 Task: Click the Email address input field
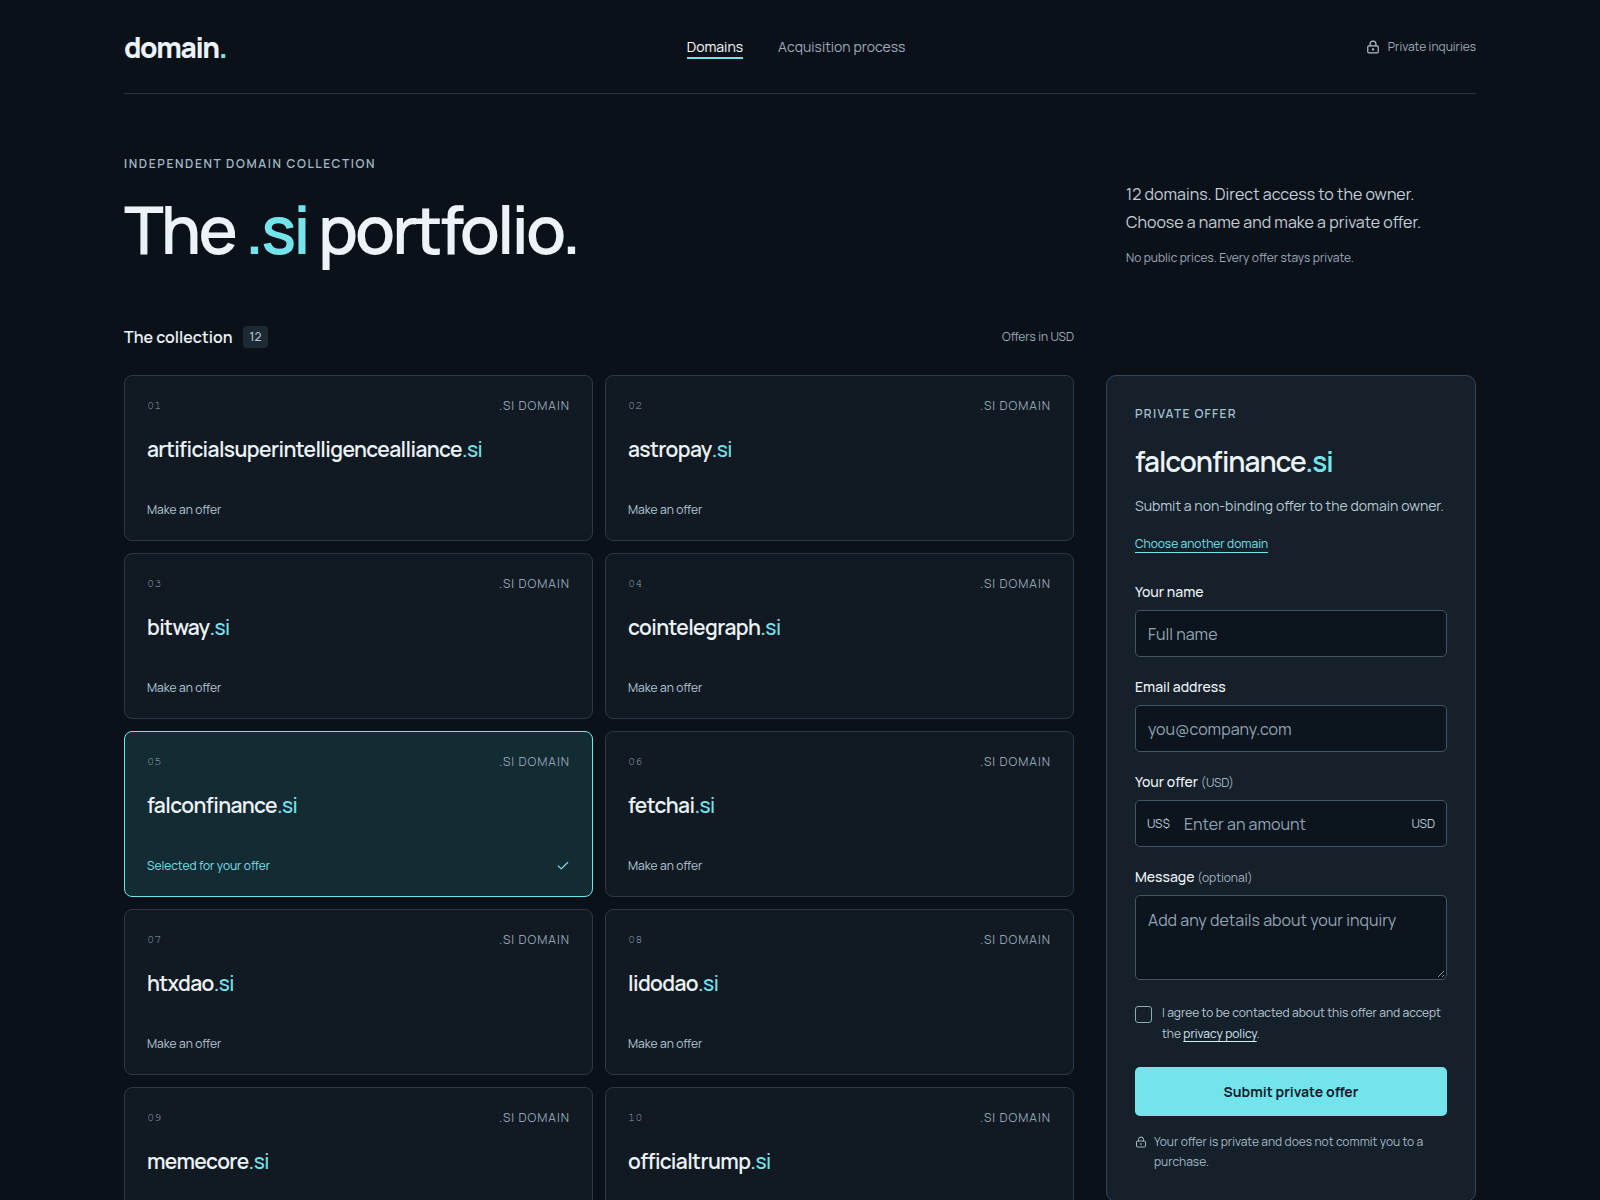click(1291, 729)
